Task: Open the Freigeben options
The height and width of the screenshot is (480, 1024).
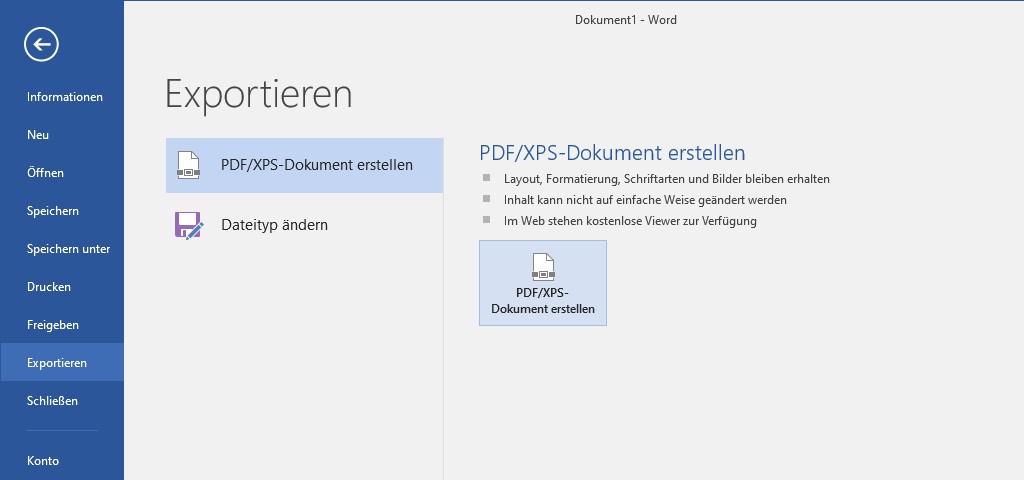Action: (x=53, y=325)
